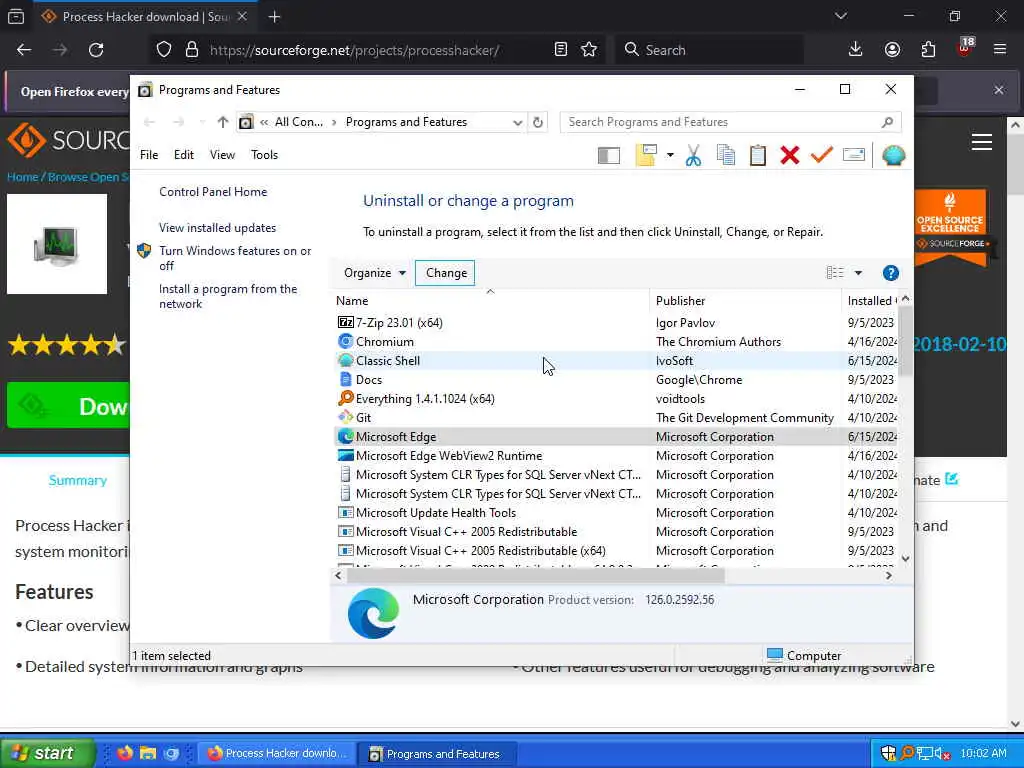The height and width of the screenshot is (768, 1024).
Task: Click the orange checkmark Properties icon
Action: 822,155
